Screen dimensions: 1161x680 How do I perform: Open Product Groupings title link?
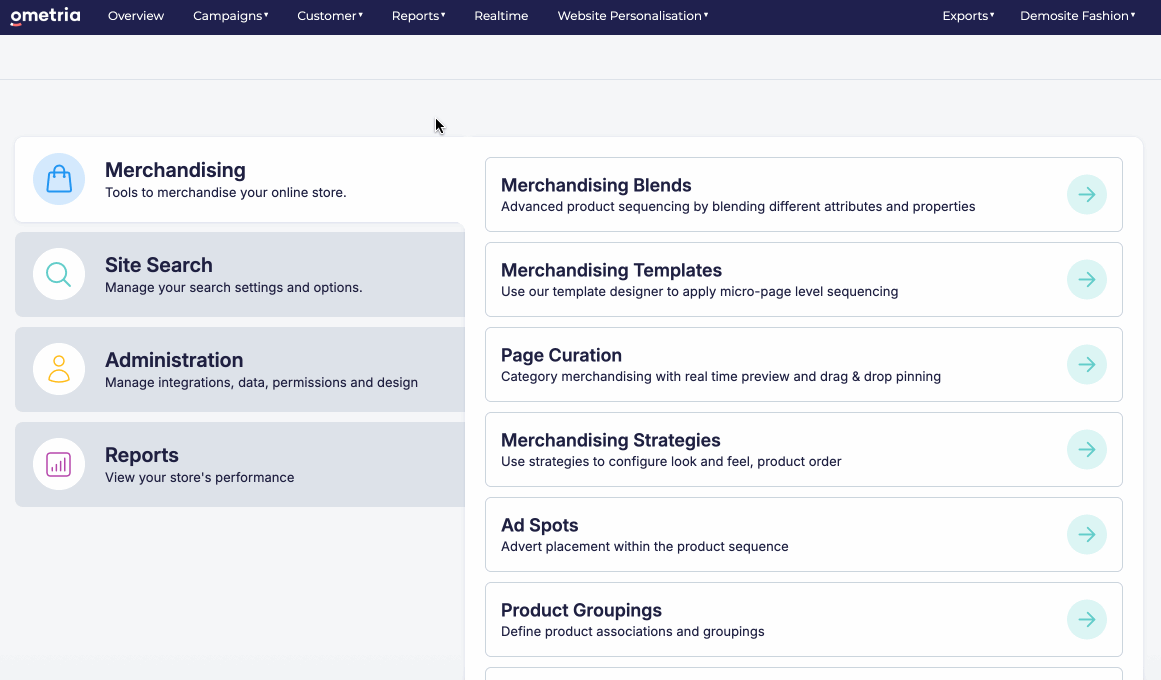click(x=581, y=610)
